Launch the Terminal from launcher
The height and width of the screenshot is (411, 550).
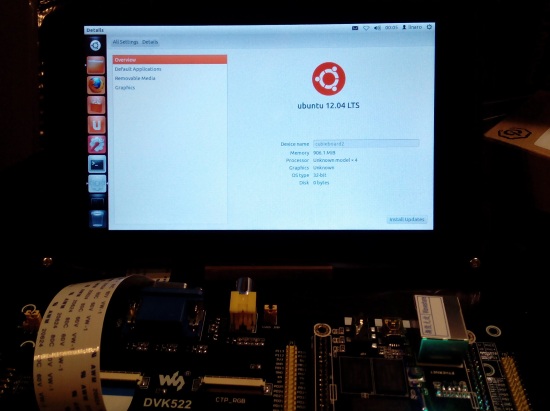[97, 164]
